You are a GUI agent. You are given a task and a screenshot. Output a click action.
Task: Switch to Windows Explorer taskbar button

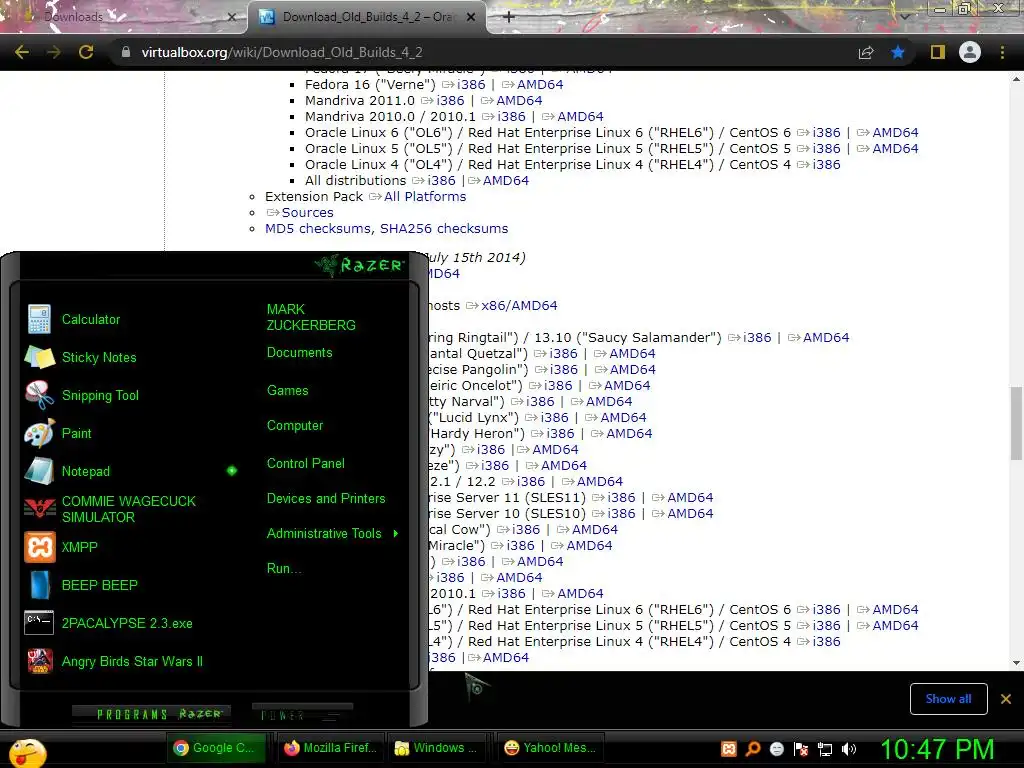tap(438, 748)
